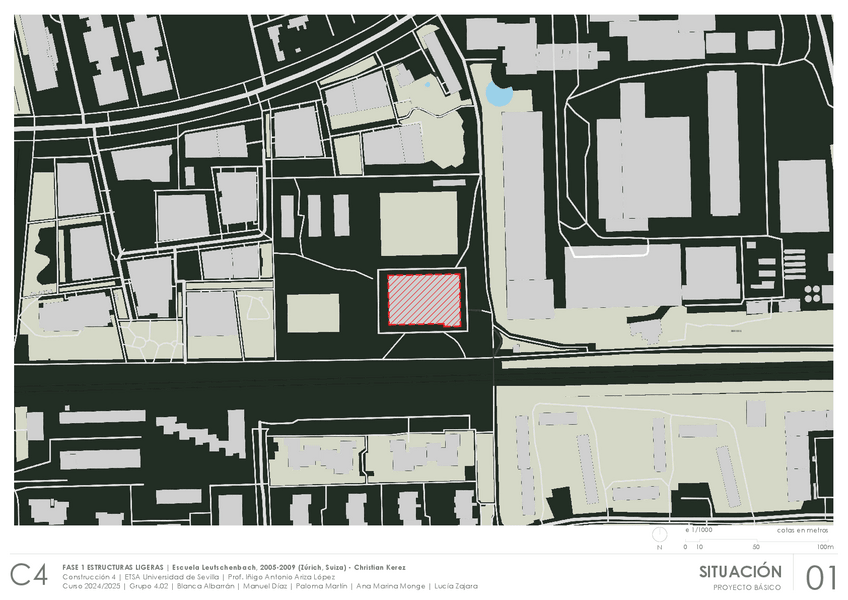This screenshot has width=848, height=600.
Task: Select the PROYECTO BÁSICO subtitle
Action: [x=747, y=587]
